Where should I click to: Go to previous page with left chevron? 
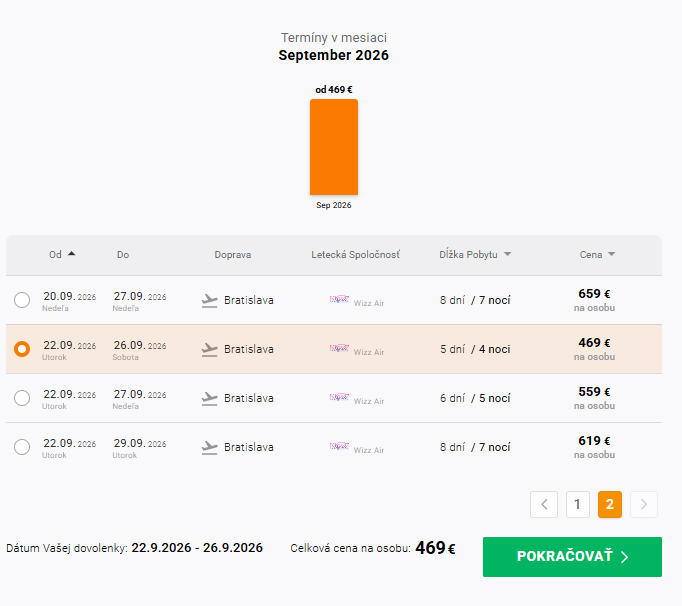coord(544,504)
